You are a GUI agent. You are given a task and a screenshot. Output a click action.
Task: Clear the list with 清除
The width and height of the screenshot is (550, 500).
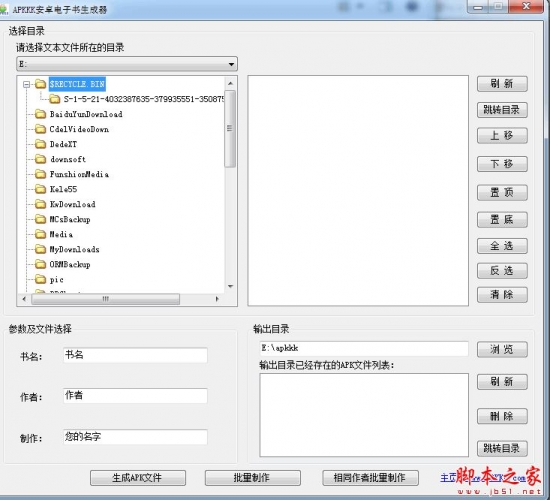click(502, 295)
